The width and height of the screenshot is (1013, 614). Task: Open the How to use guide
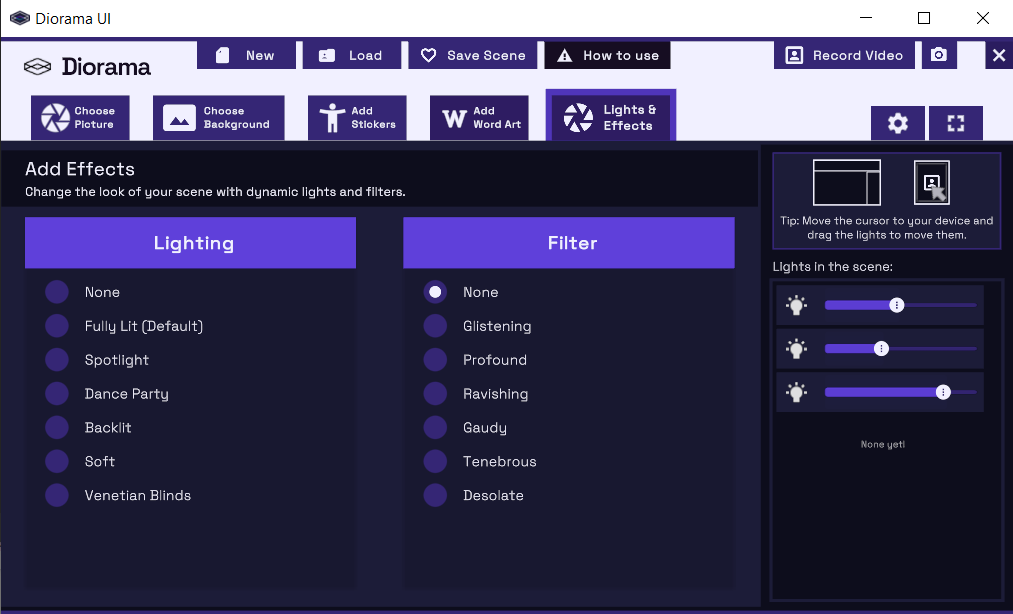coord(607,55)
